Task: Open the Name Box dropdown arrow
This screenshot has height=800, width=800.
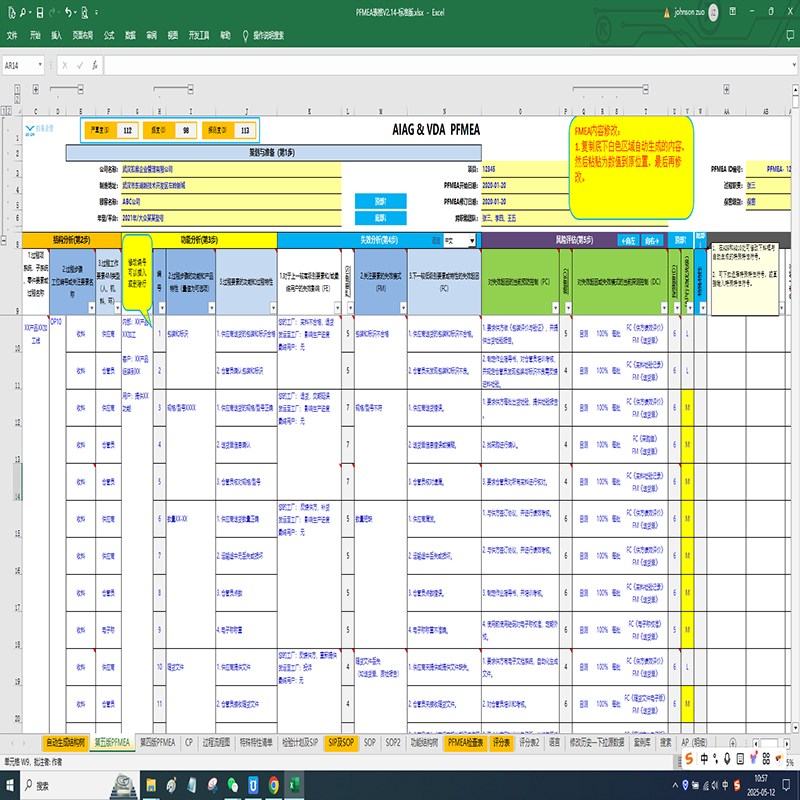Action: pos(40,65)
